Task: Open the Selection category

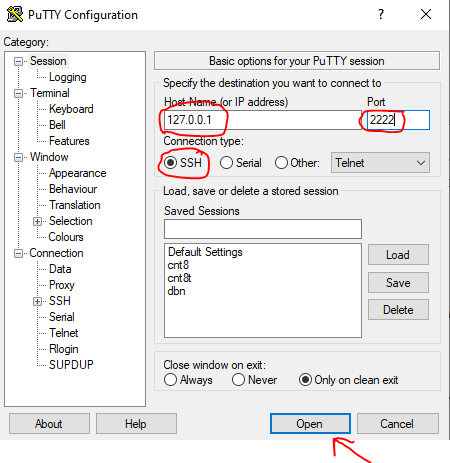Action: click(71, 221)
